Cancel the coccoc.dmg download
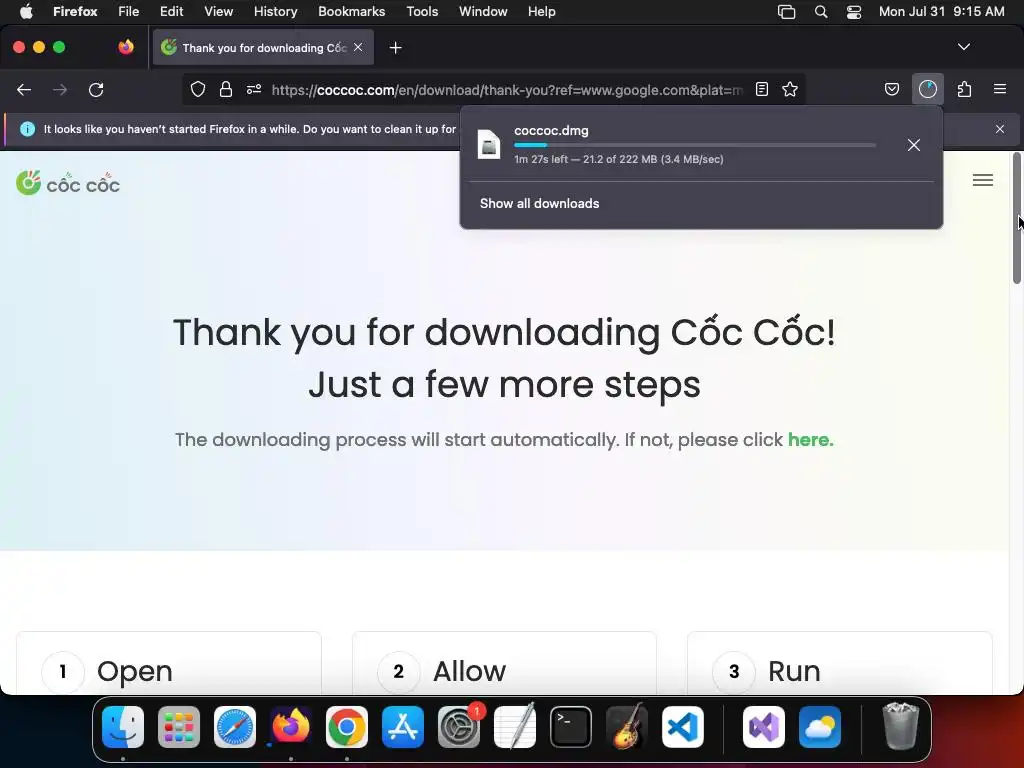This screenshot has height=768, width=1024. click(x=914, y=145)
